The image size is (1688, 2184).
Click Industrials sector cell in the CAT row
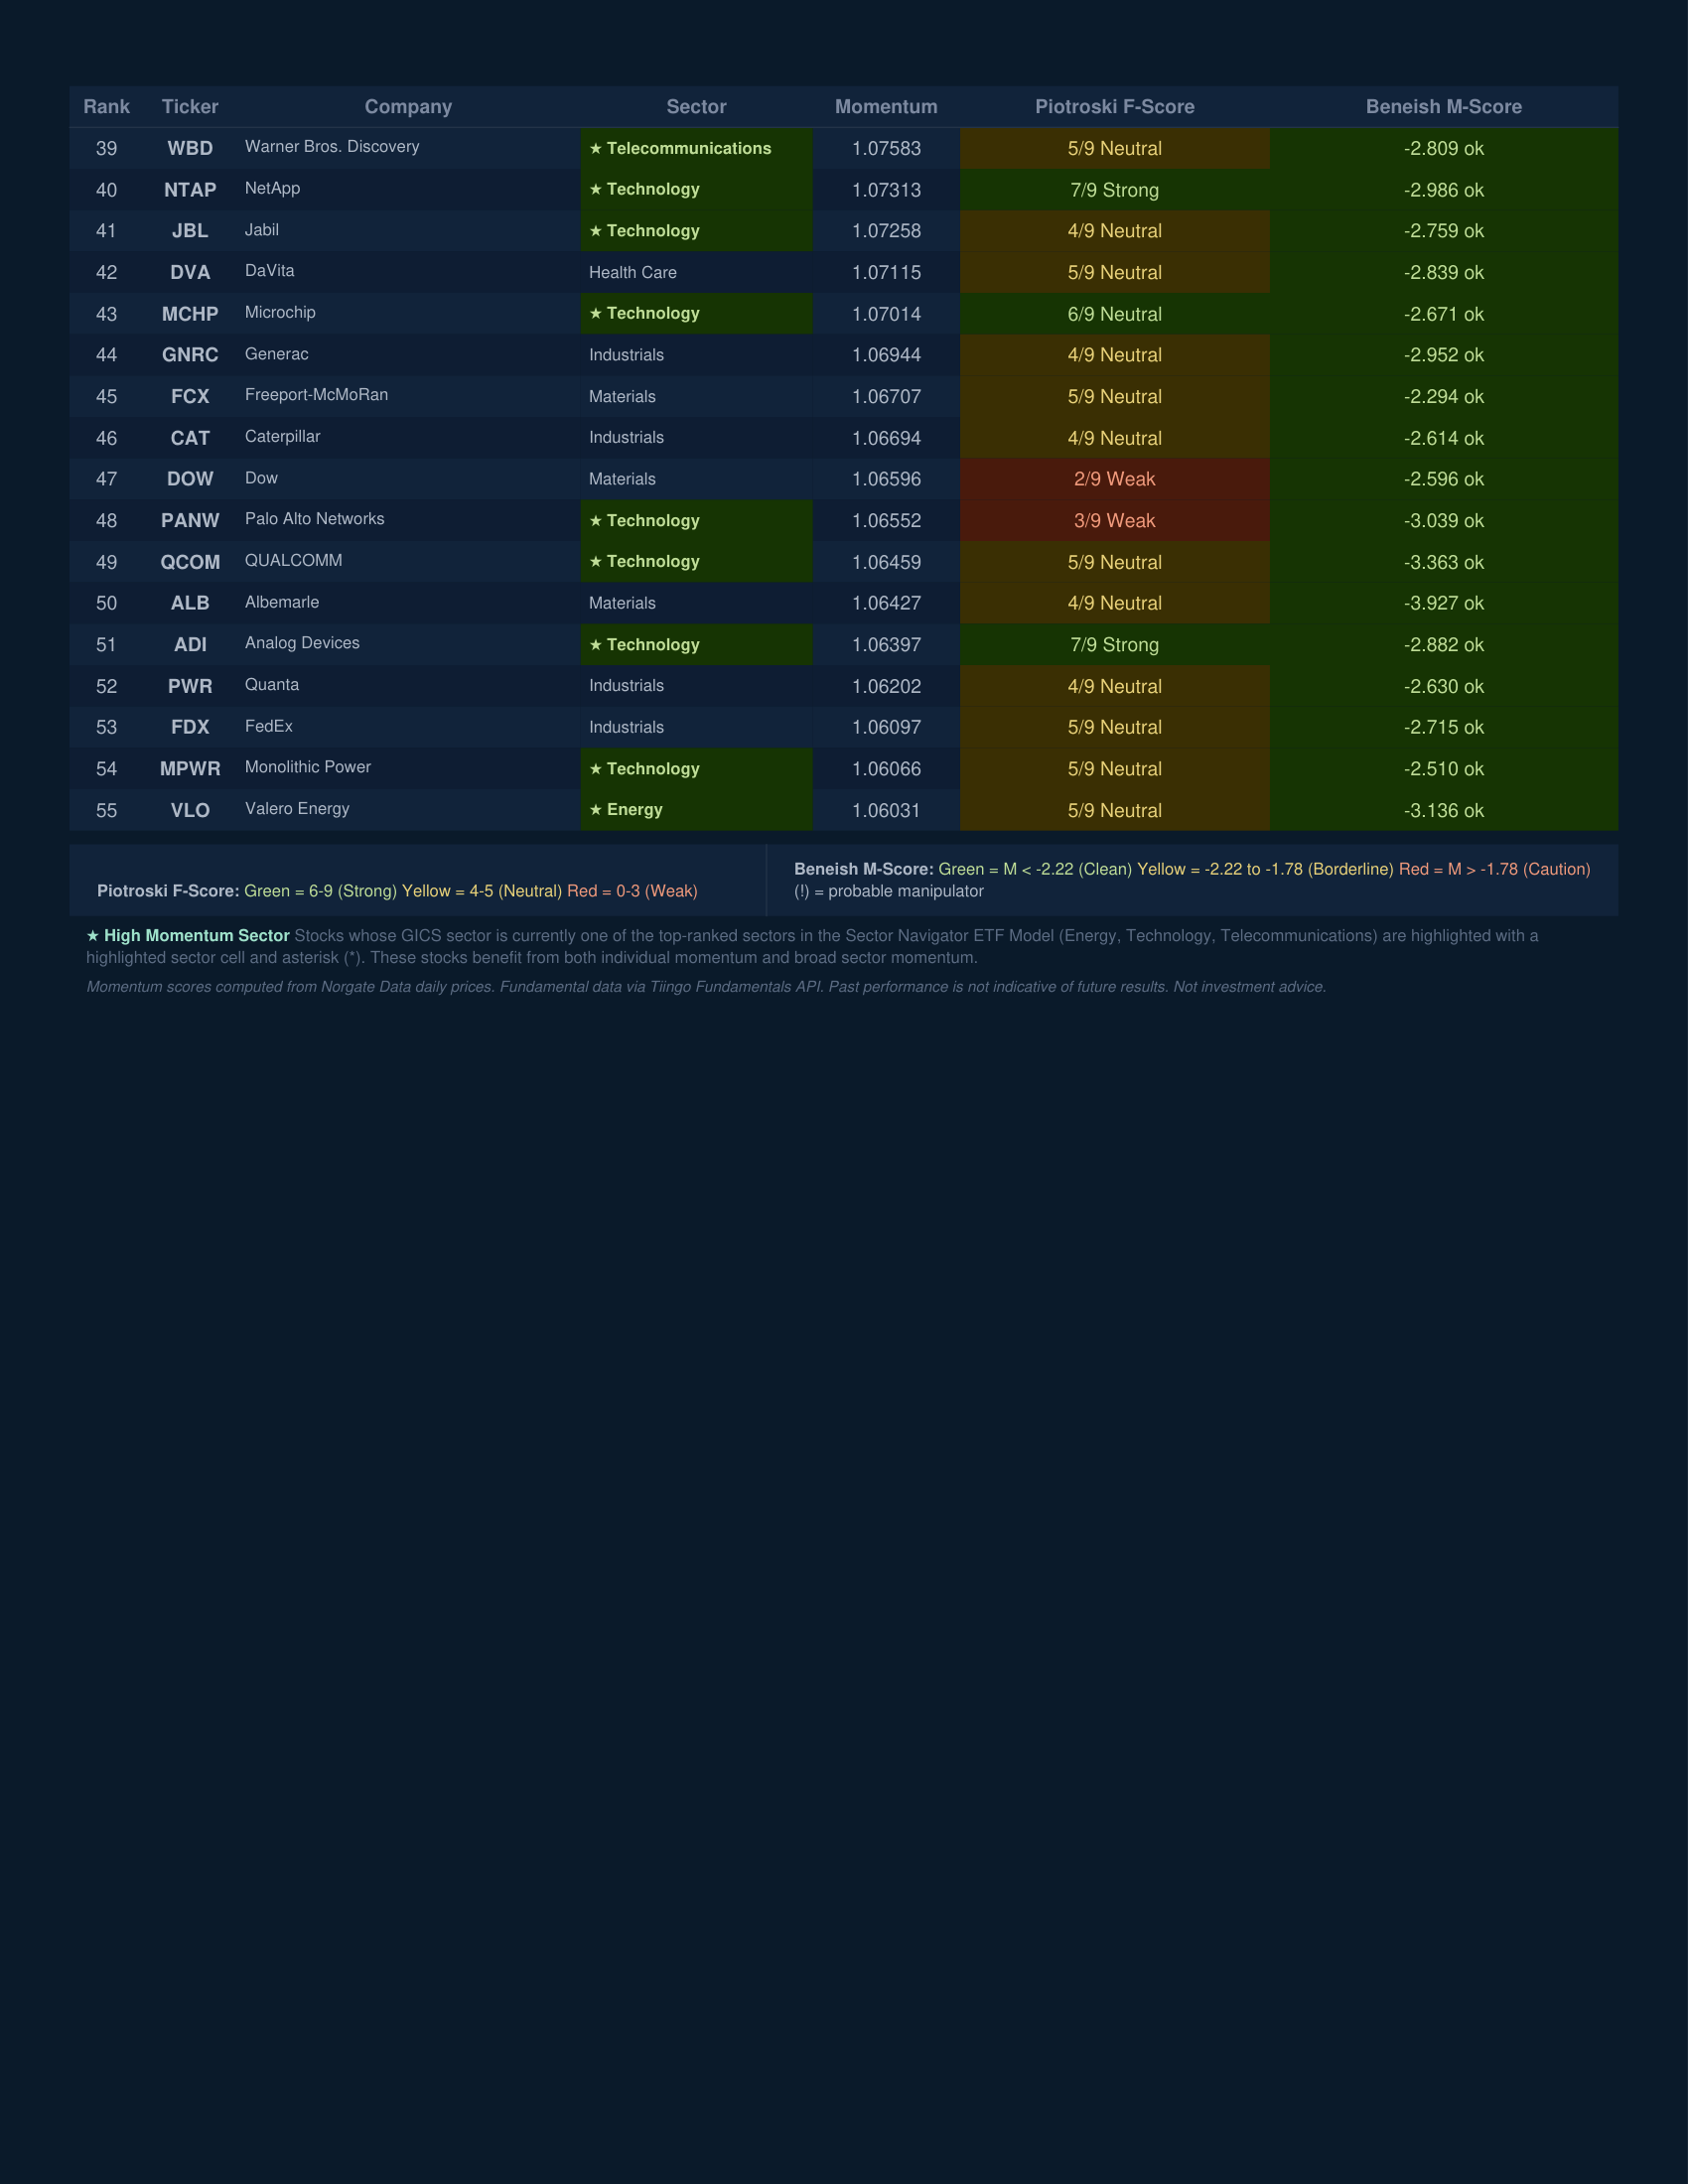click(696, 438)
